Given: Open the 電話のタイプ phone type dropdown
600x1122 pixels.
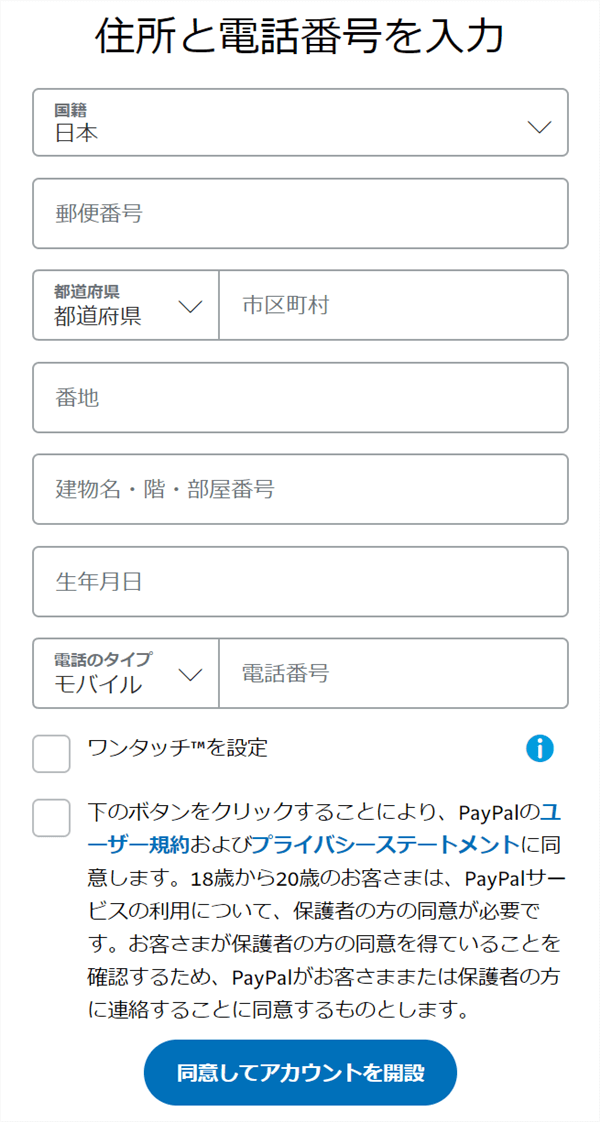Looking at the screenshot, I should [126, 673].
